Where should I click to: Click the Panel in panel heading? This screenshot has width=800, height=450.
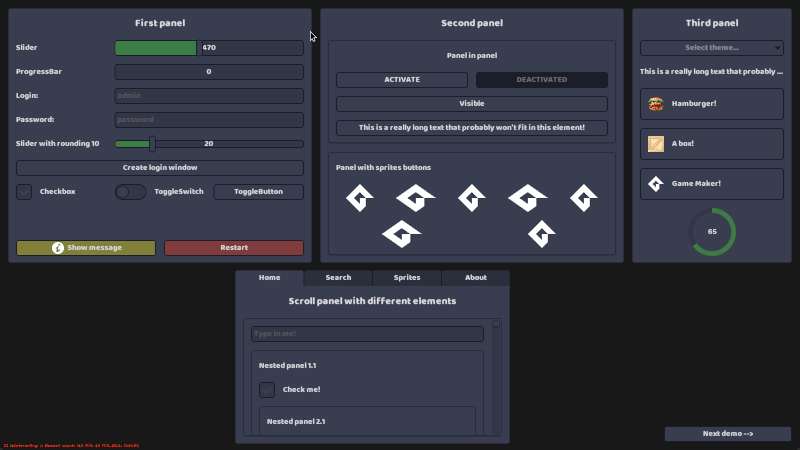[471, 56]
